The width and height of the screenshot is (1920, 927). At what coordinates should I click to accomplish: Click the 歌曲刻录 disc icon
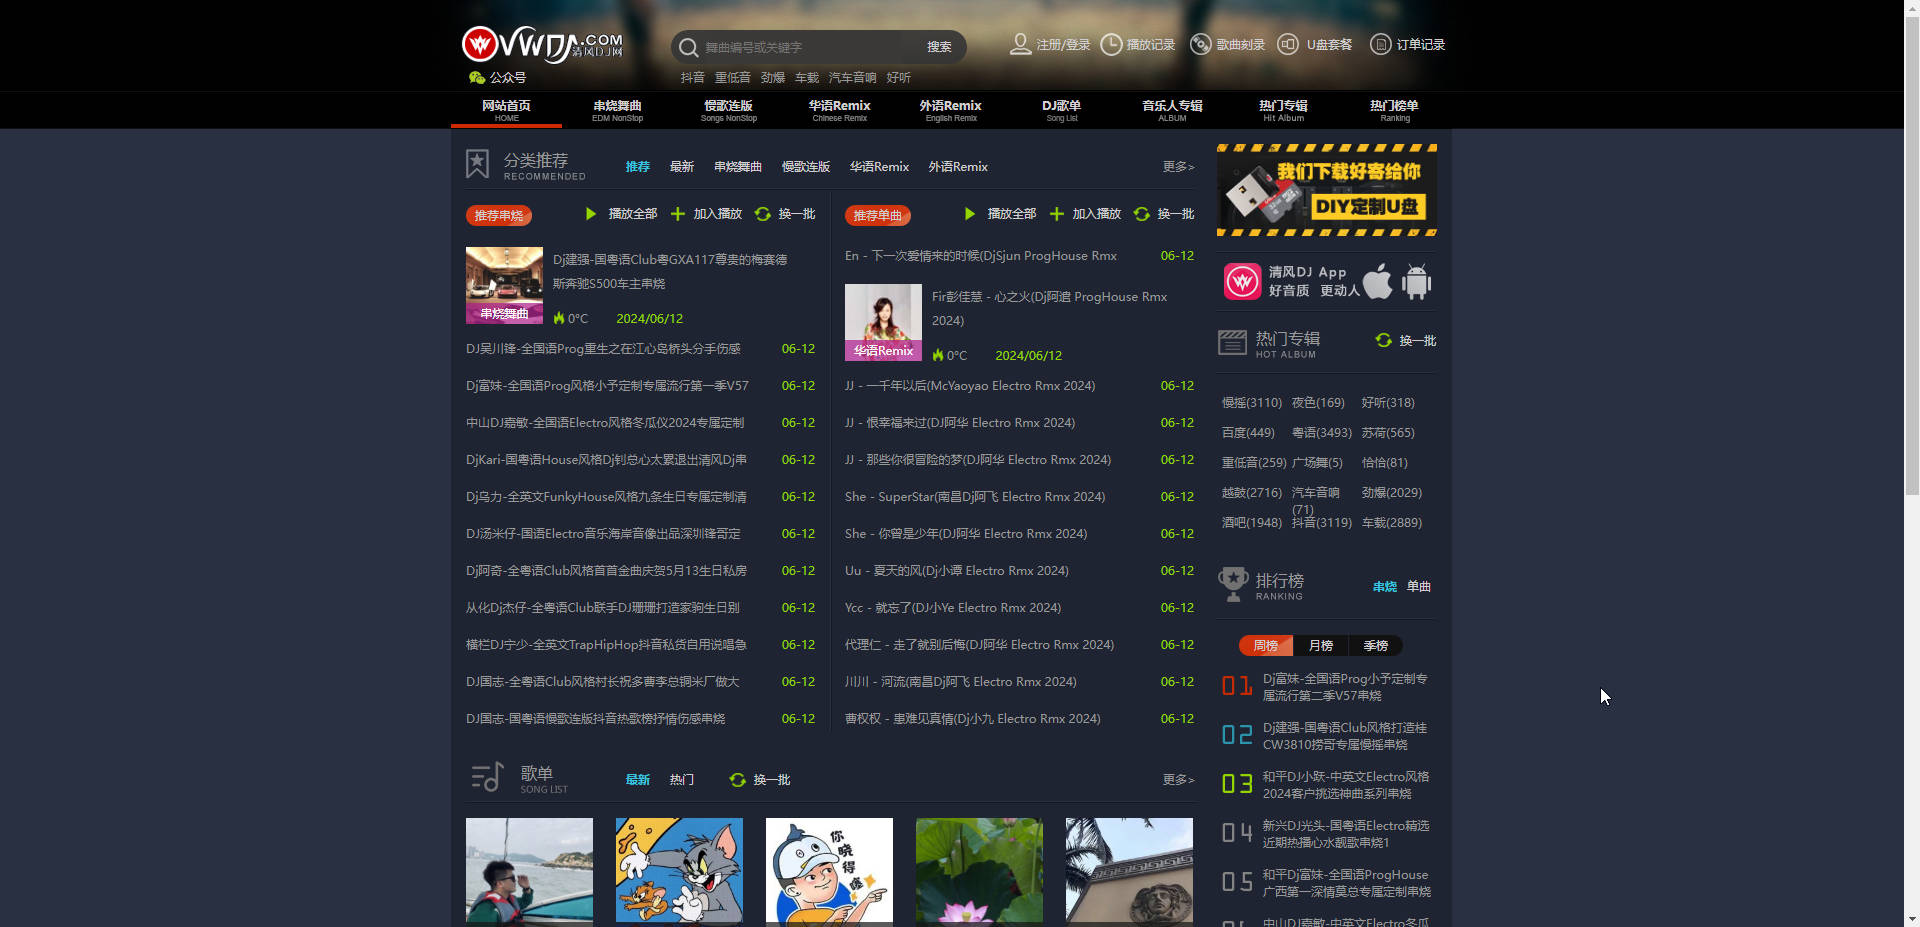coord(1200,44)
